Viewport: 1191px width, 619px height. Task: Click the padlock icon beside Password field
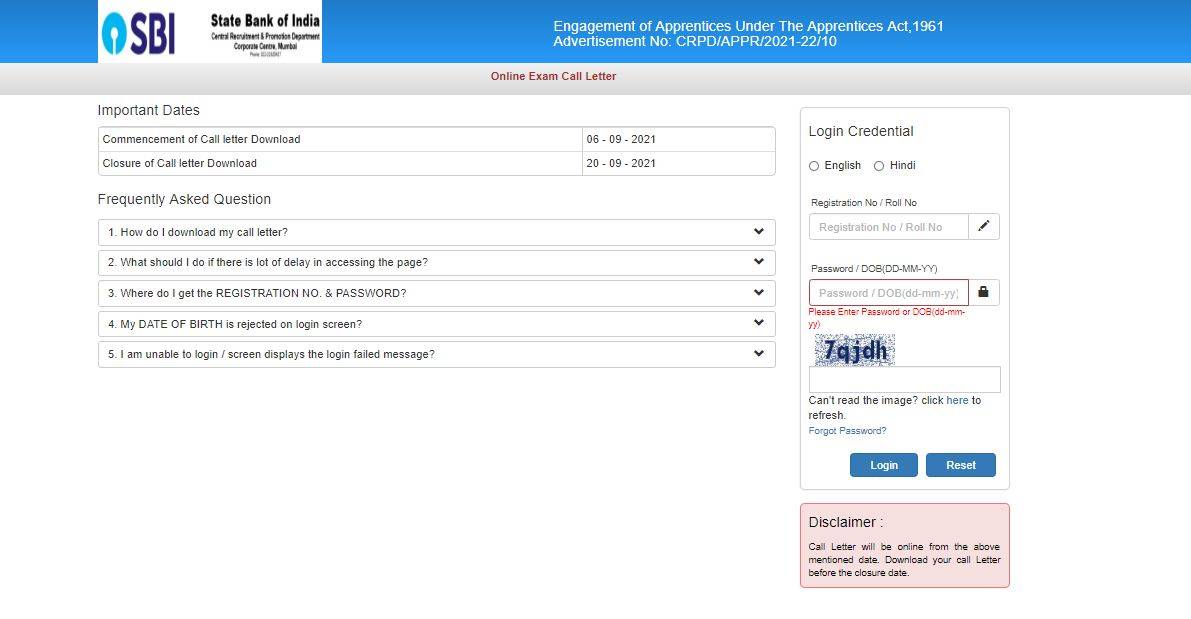pyautogui.click(x=983, y=292)
